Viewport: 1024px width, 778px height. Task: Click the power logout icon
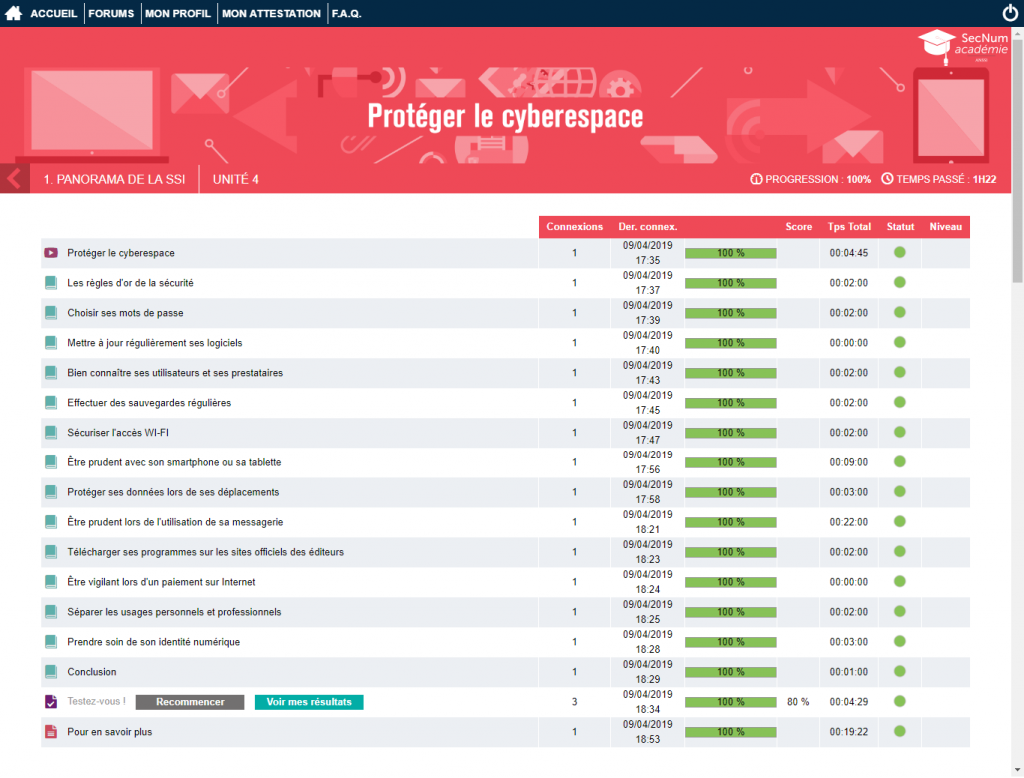[x=1009, y=14]
